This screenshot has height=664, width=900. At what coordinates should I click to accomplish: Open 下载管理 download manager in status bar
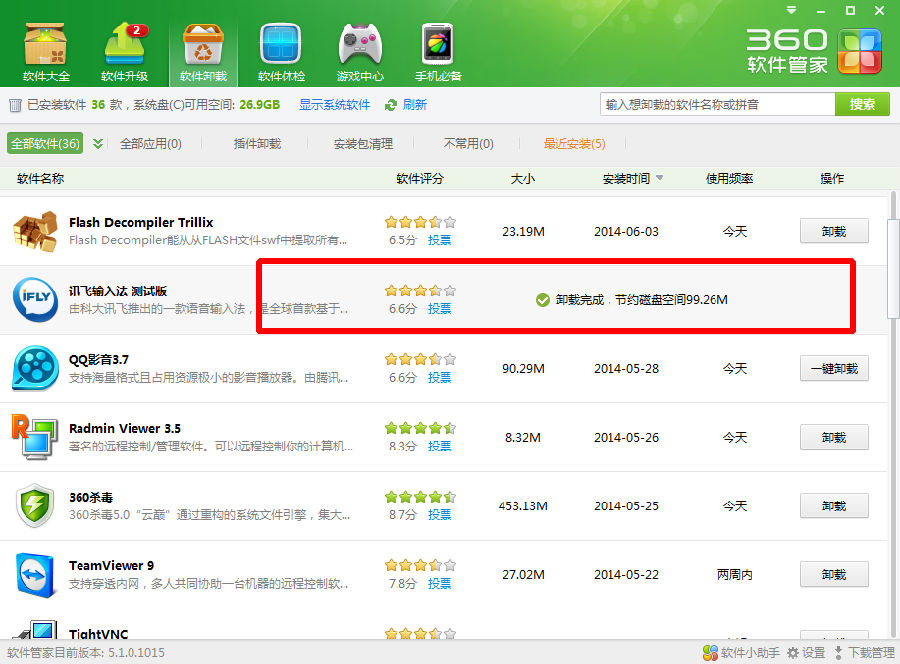click(864, 653)
